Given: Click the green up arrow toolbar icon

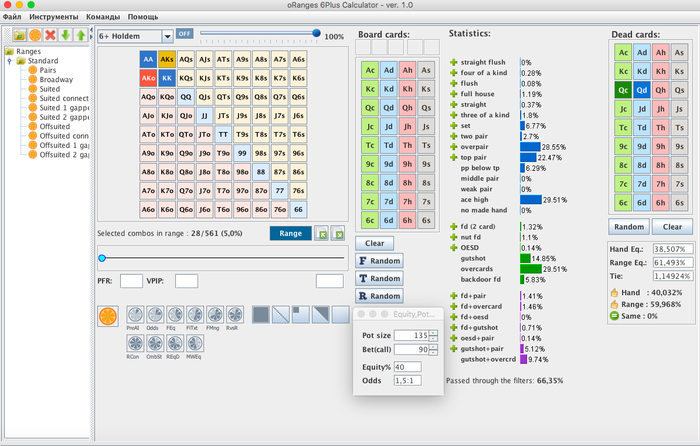Looking at the screenshot, I should [x=81, y=35].
